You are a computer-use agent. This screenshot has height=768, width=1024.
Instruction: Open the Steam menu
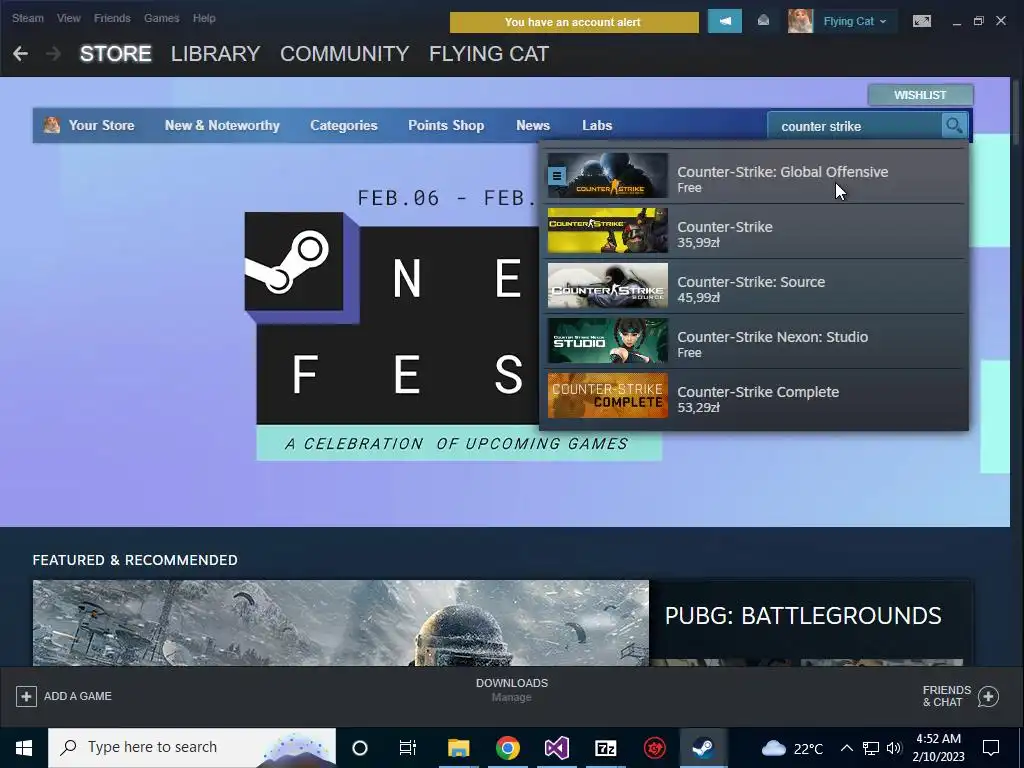tap(27, 18)
